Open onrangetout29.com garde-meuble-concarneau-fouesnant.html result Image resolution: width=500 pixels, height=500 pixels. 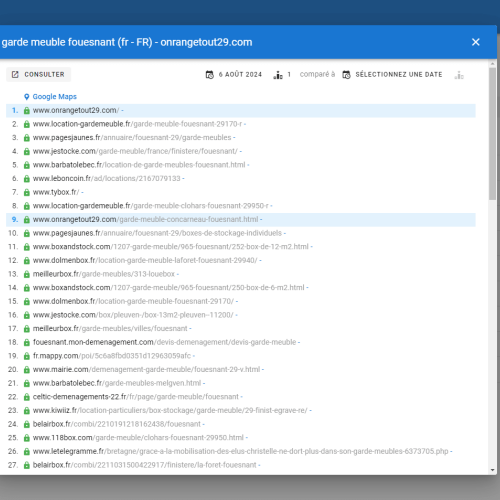tap(146, 220)
